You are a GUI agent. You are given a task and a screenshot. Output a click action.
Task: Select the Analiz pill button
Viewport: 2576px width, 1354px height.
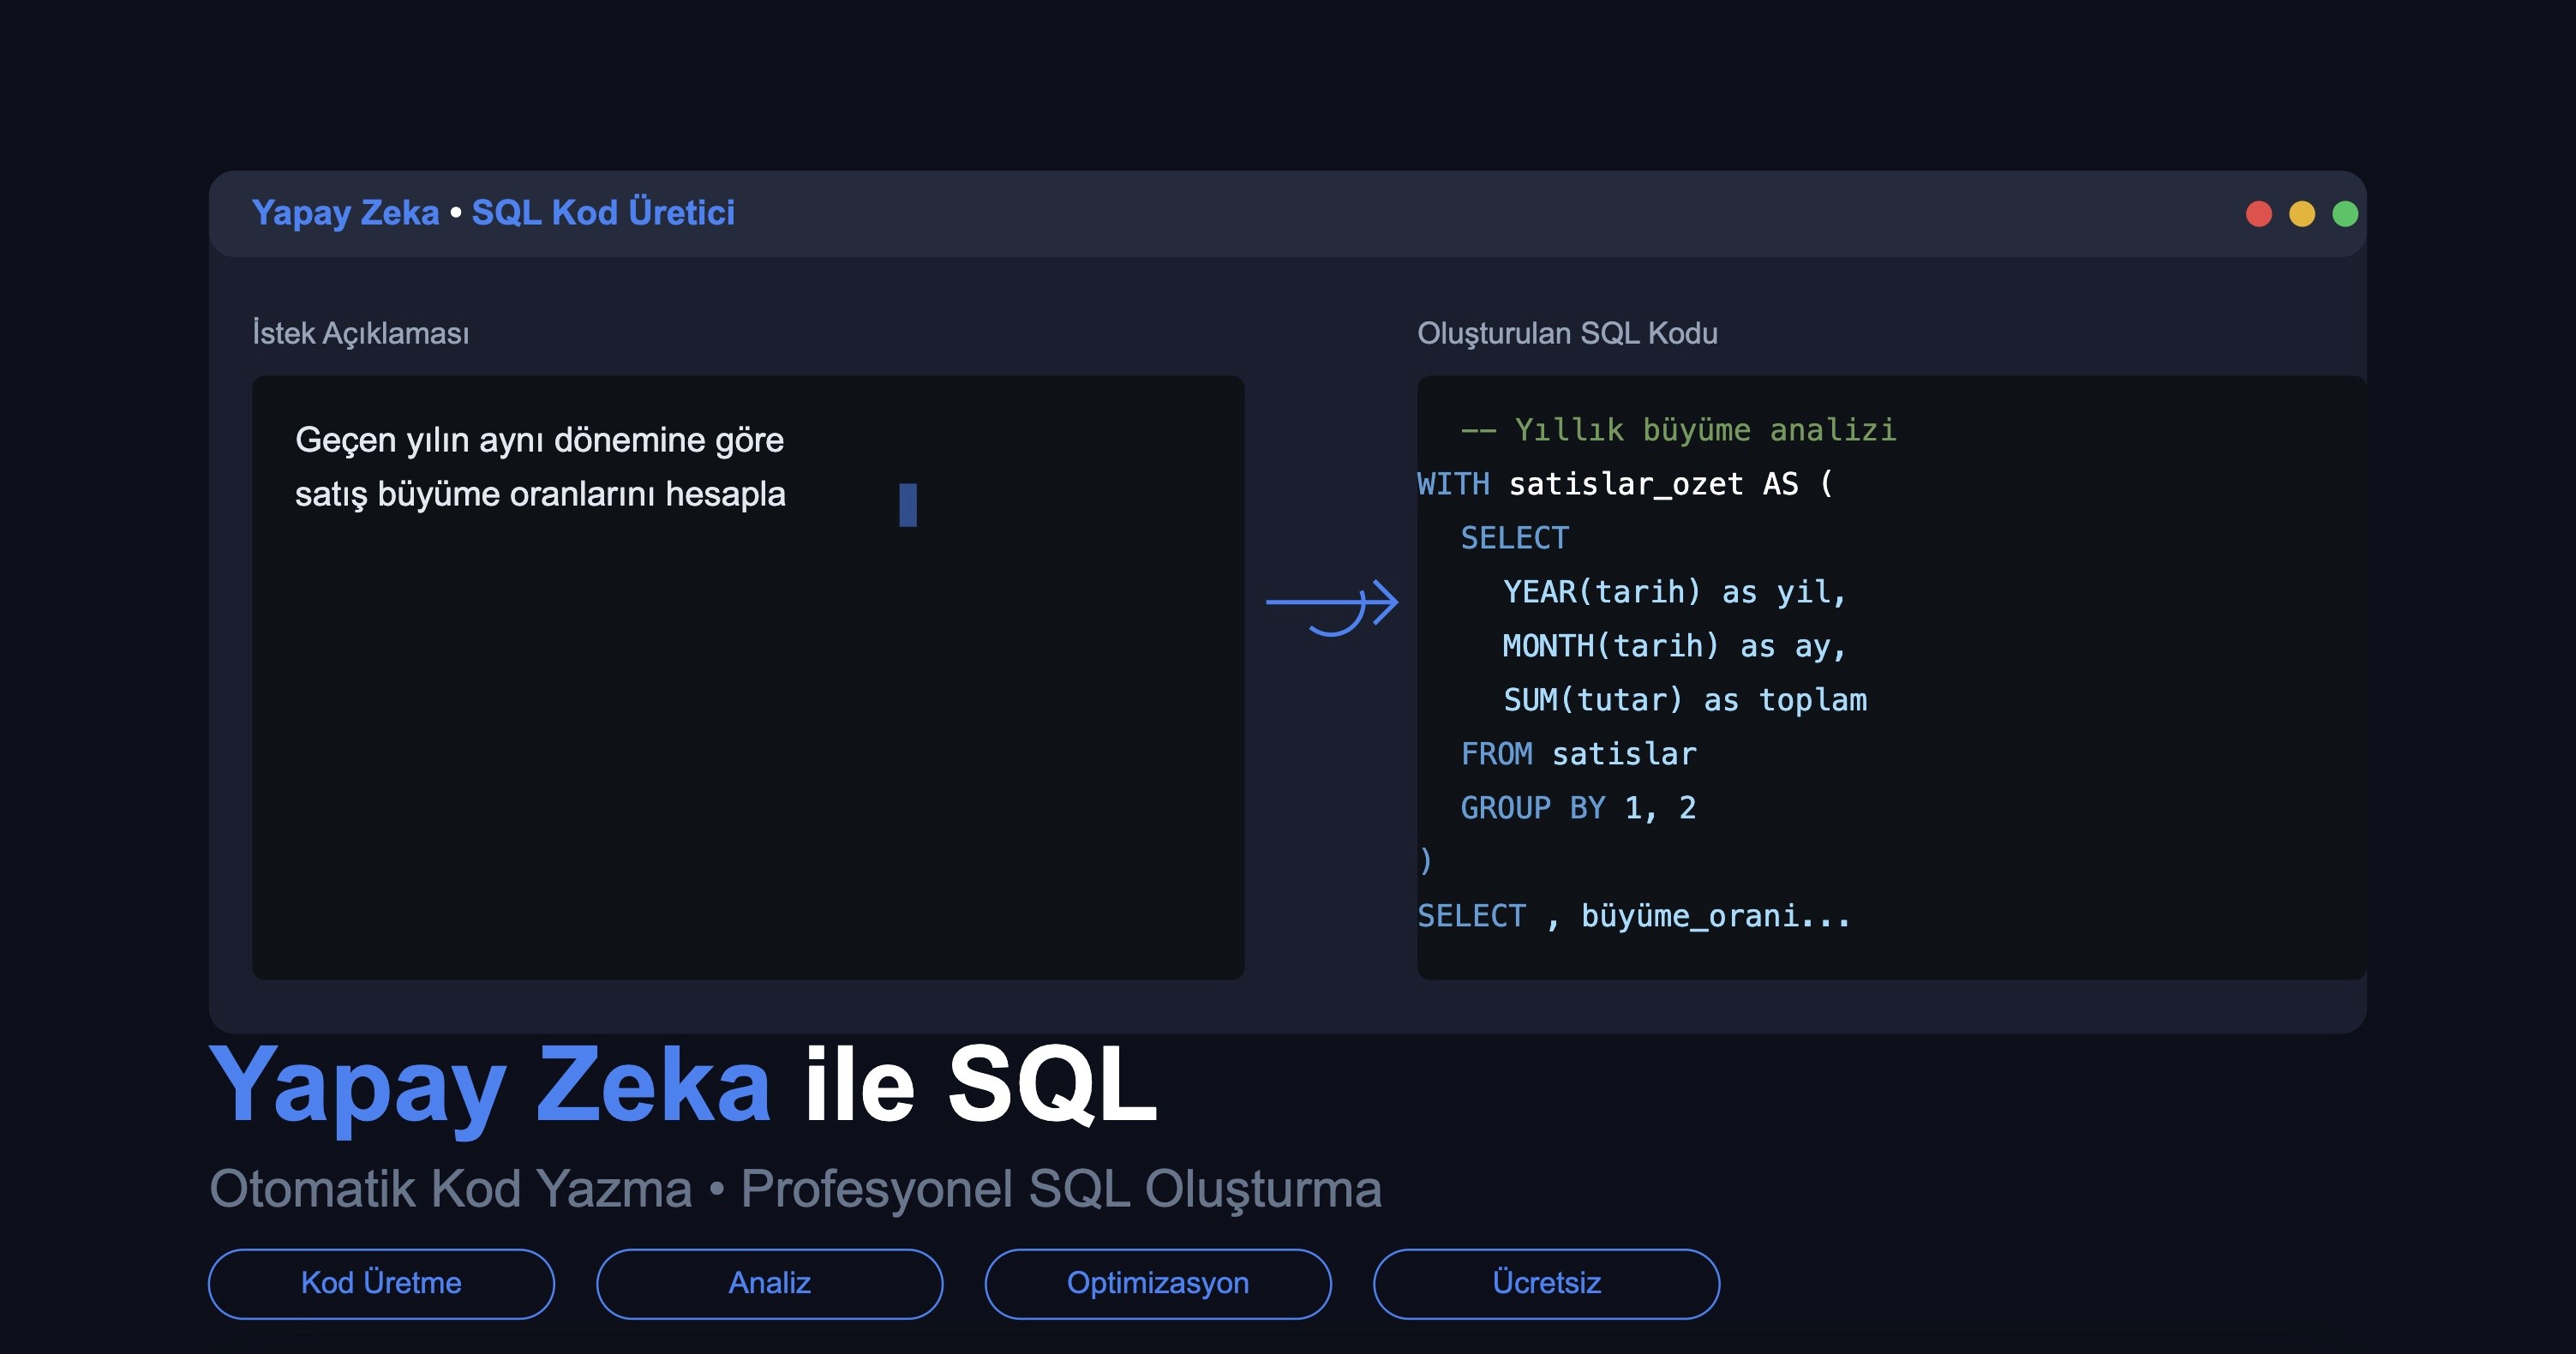pyautogui.click(x=769, y=1283)
